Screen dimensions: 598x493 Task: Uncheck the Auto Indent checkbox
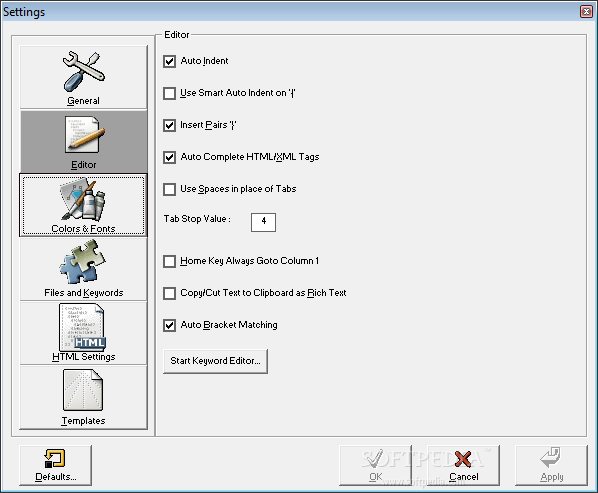pyautogui.click(x=169, y=61)
